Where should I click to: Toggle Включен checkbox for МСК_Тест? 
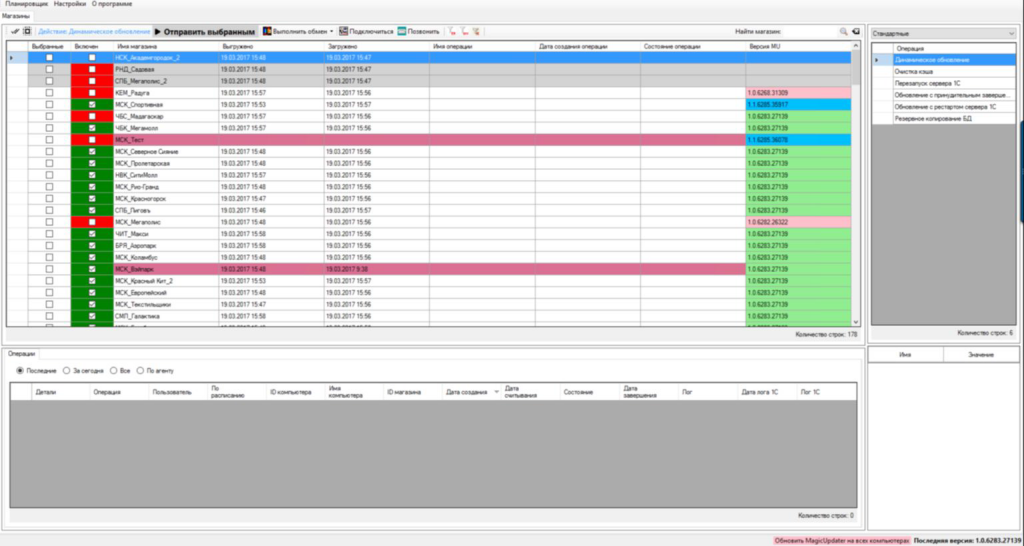[92, 140]
